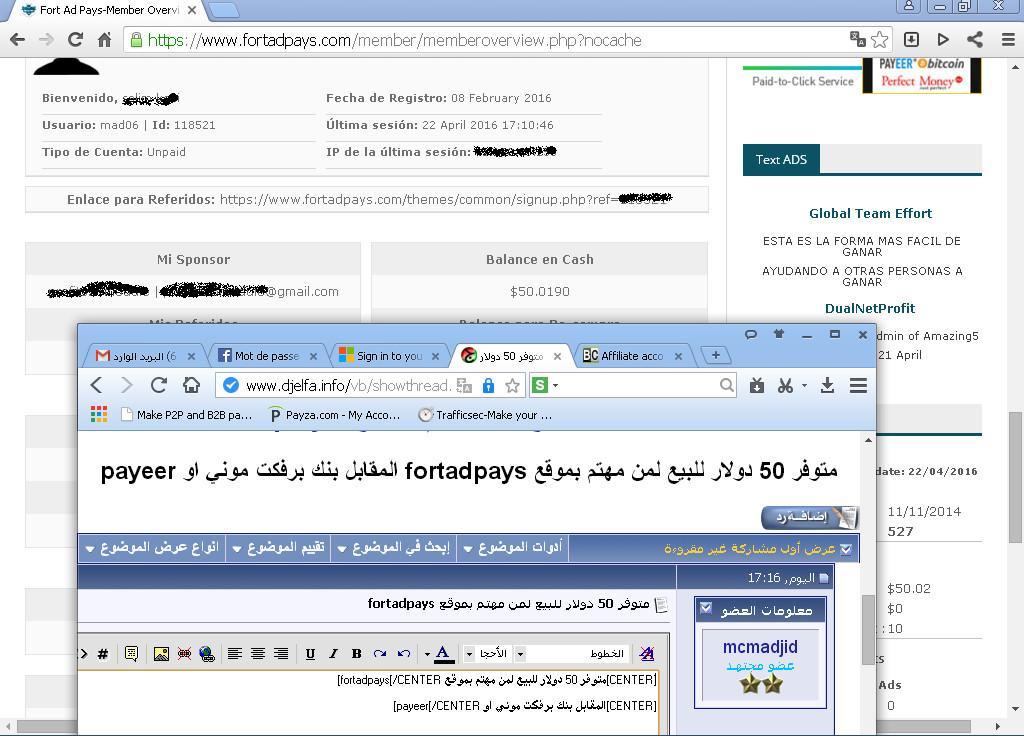Click the إضافة رد add reply button
1024x736 pixels.
pos(810,517)
